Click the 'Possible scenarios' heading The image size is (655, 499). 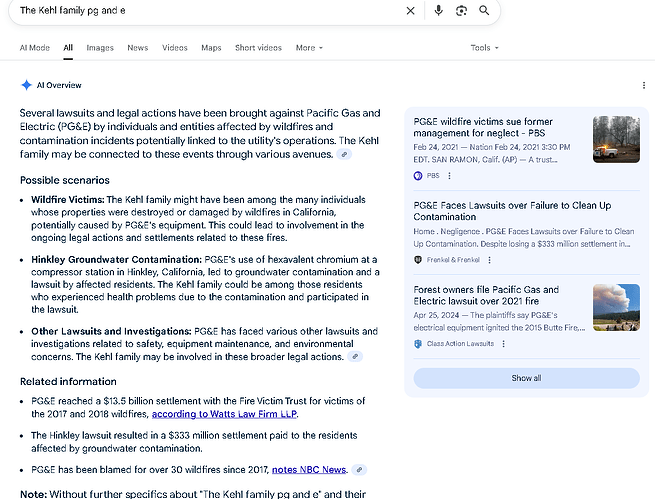coord(65,180)
